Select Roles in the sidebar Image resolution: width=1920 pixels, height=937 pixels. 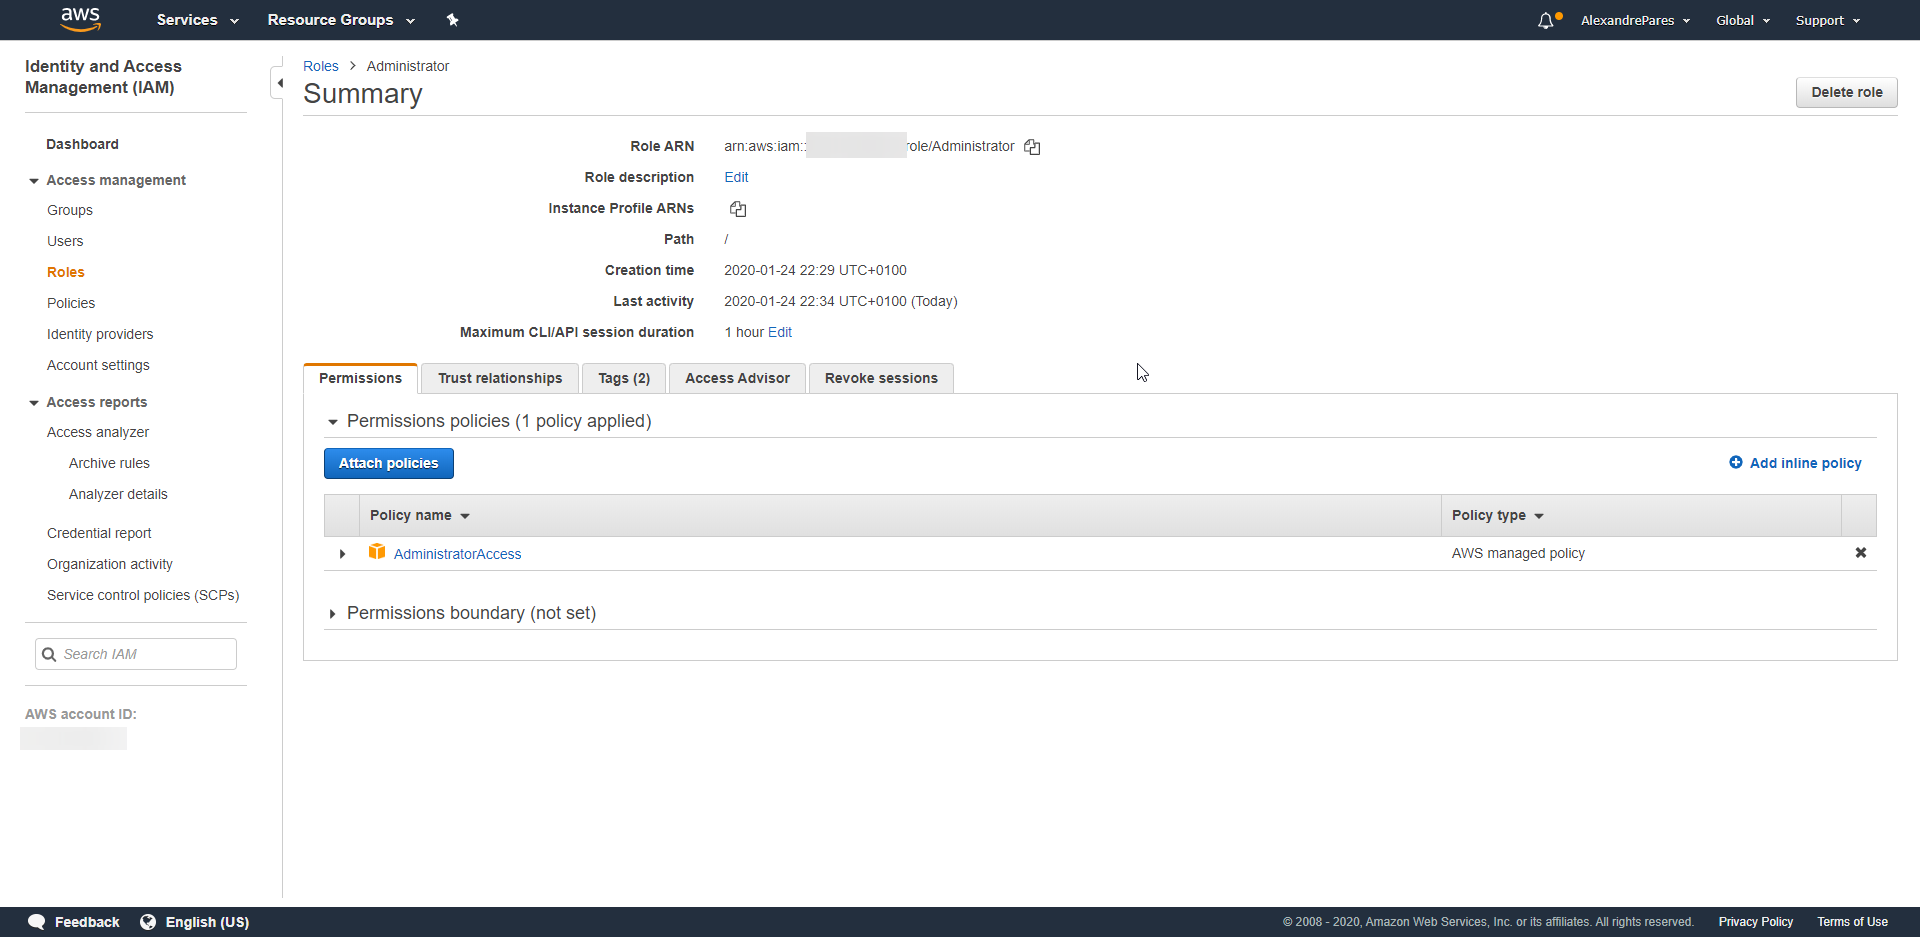point(66,272)
